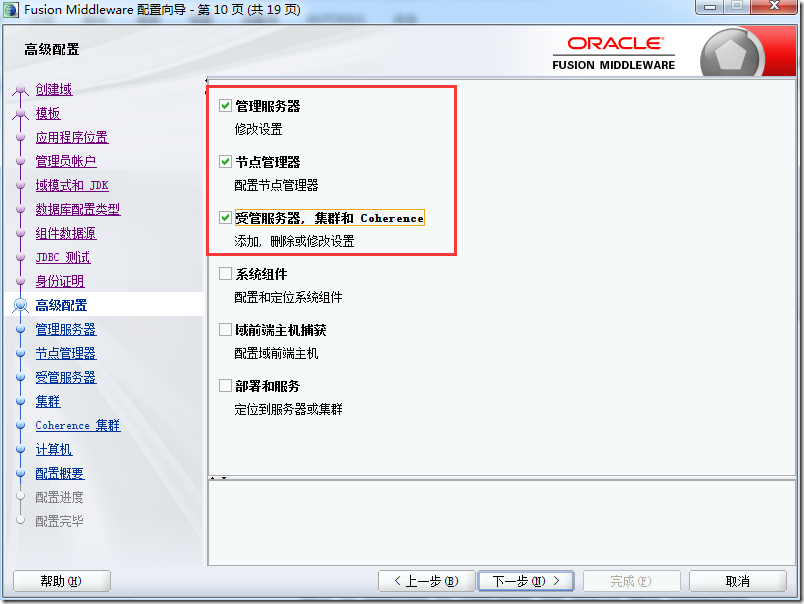Click the 帮助(H) button

(x=62, y=581)
